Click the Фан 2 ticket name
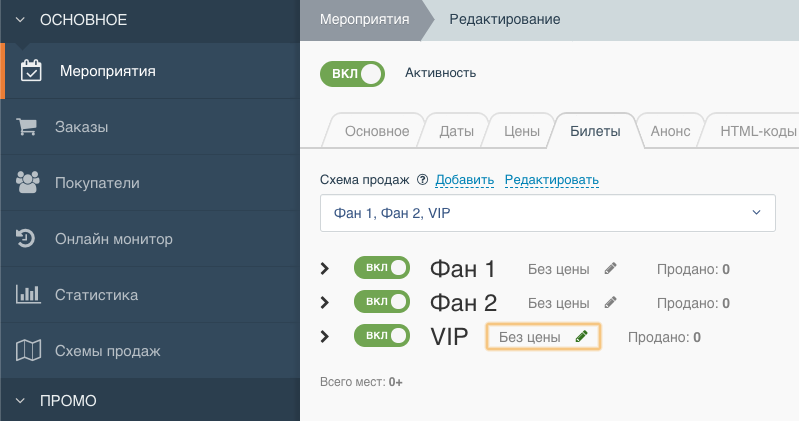This screenshot has width=799, height=421. 463,303
